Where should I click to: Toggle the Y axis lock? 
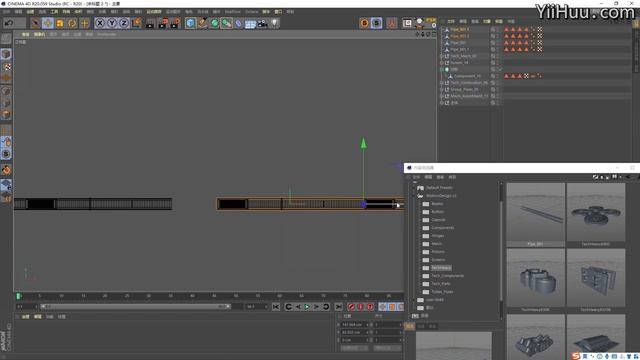click(x=112, y=23)
